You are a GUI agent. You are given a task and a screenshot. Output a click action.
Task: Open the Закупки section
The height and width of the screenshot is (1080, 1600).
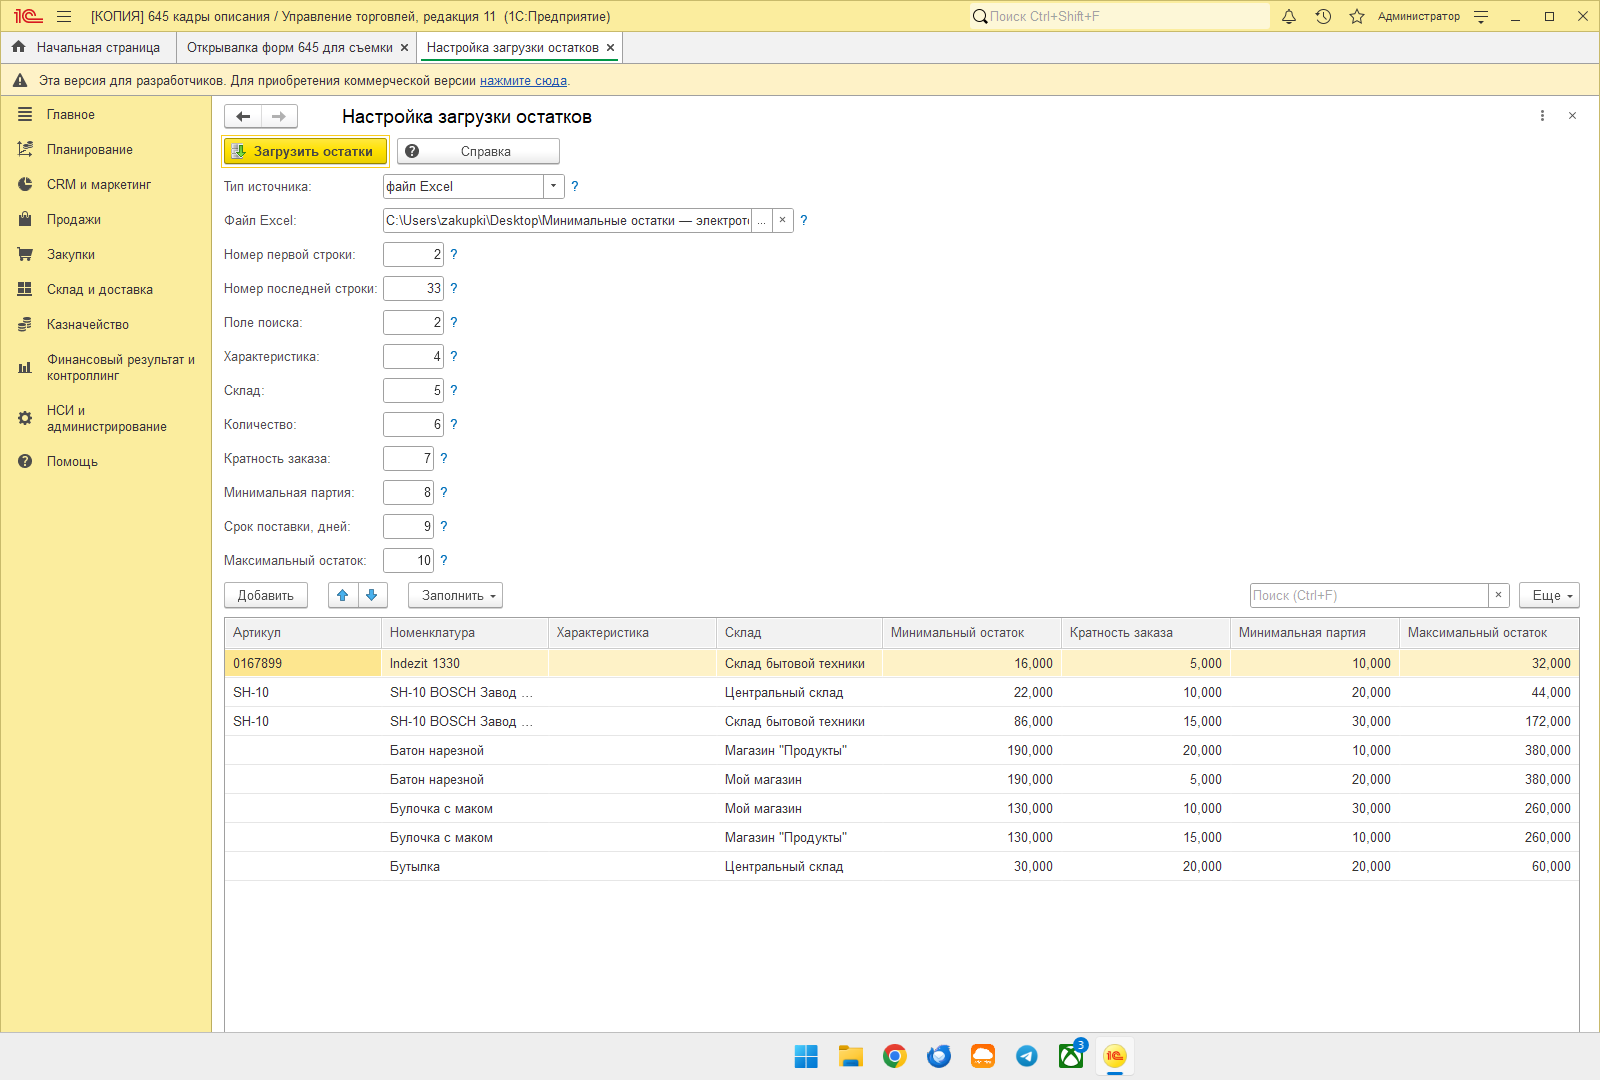71,254
